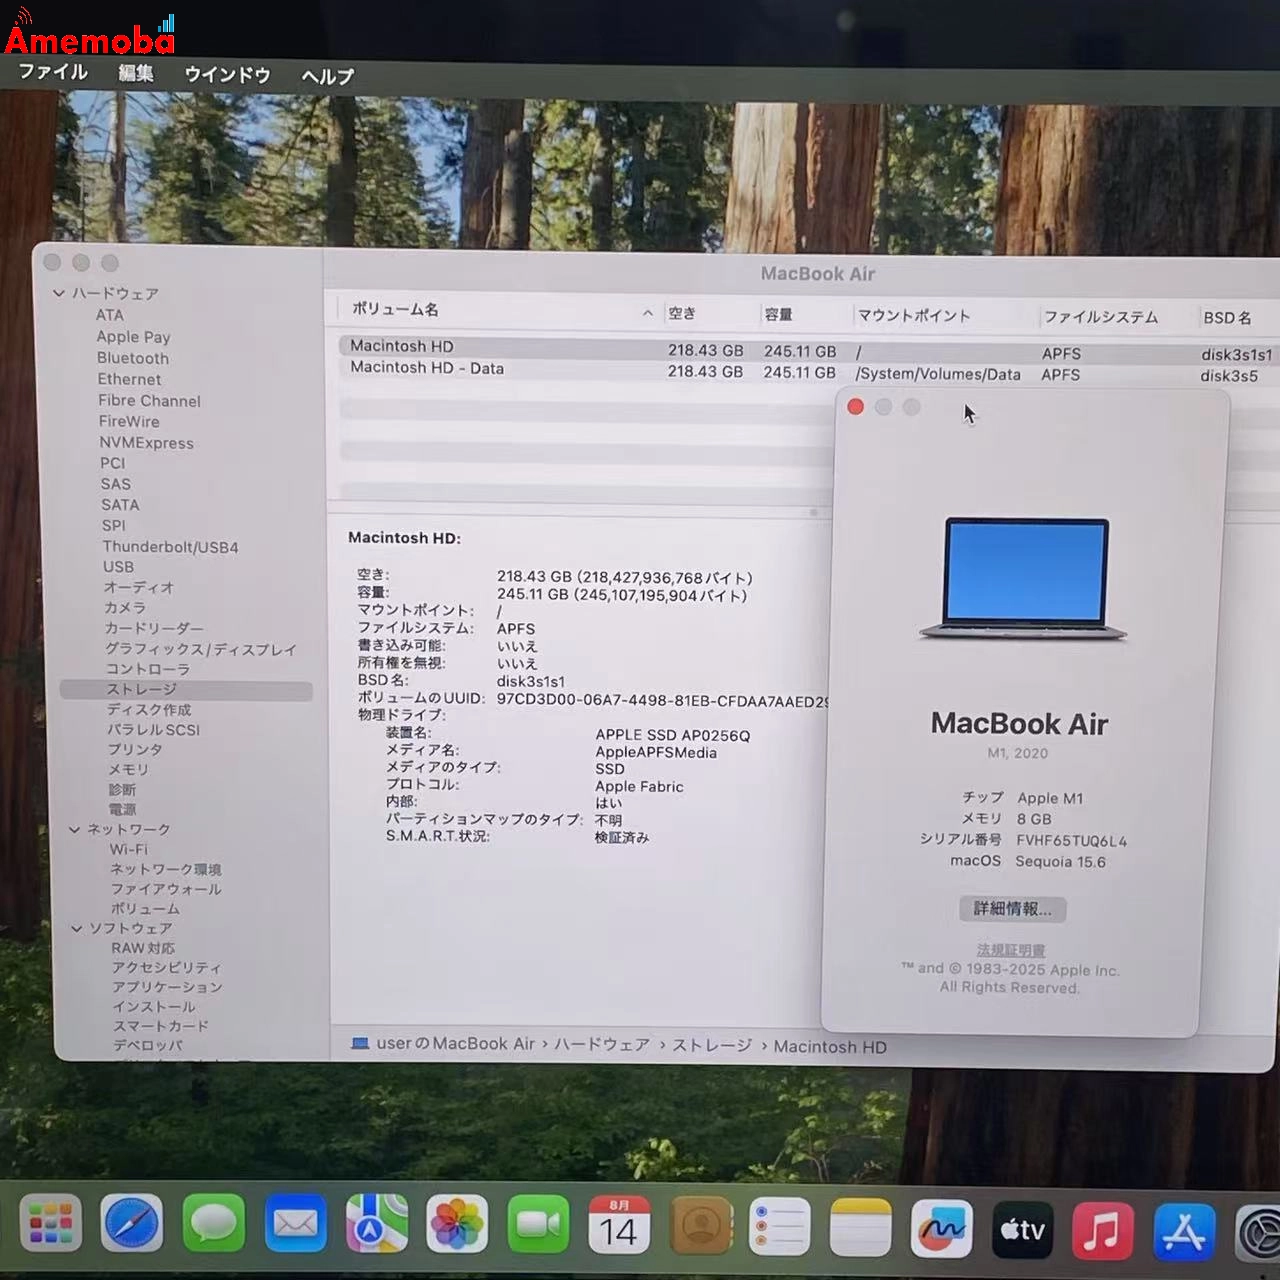Collapse the ハードウェア section
The height and width of the screenshot is (1280, 1280).
click(x=59, y=293)
